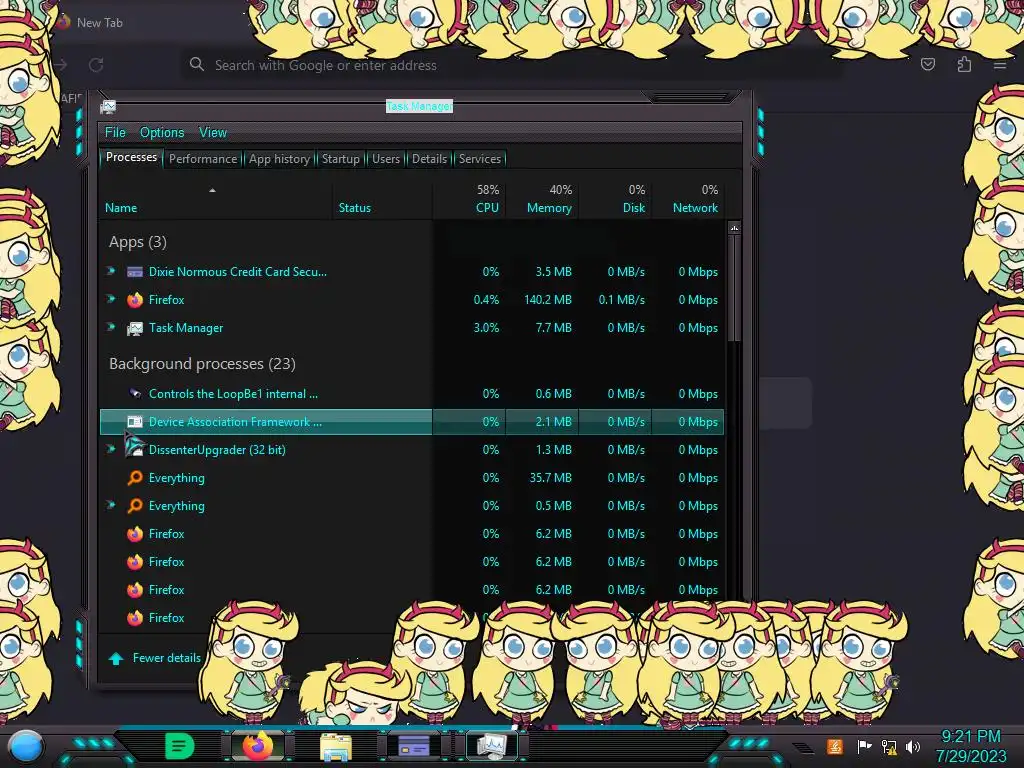
Task: Expand the Everything process using 0.5 MB
Action: [111, 505]
